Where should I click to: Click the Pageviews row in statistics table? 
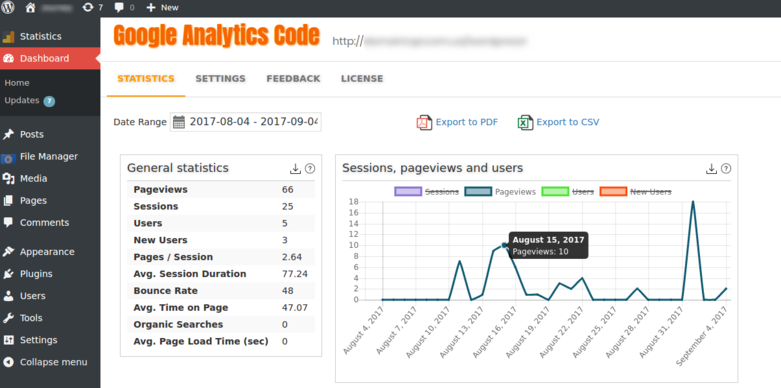(x=221, y=189)
